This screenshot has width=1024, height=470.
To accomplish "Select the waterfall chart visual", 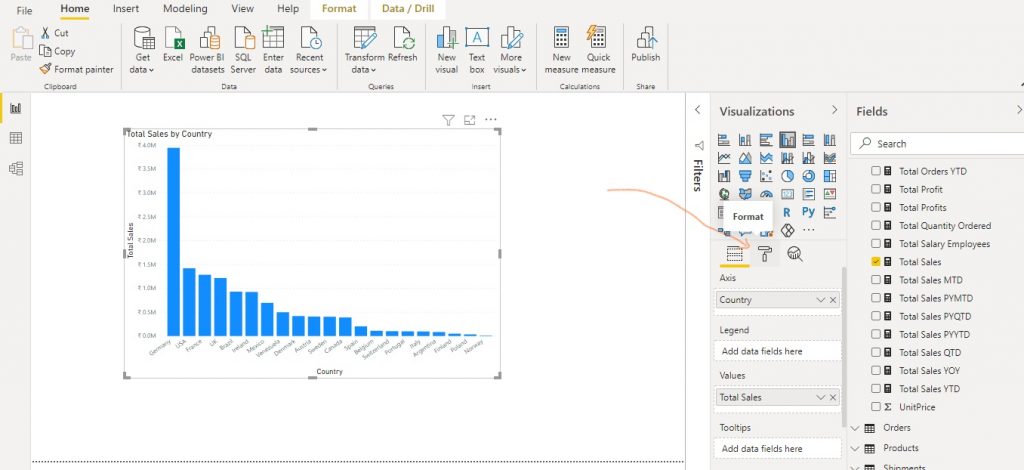I will pyautogui.click(x=724, y=176).
